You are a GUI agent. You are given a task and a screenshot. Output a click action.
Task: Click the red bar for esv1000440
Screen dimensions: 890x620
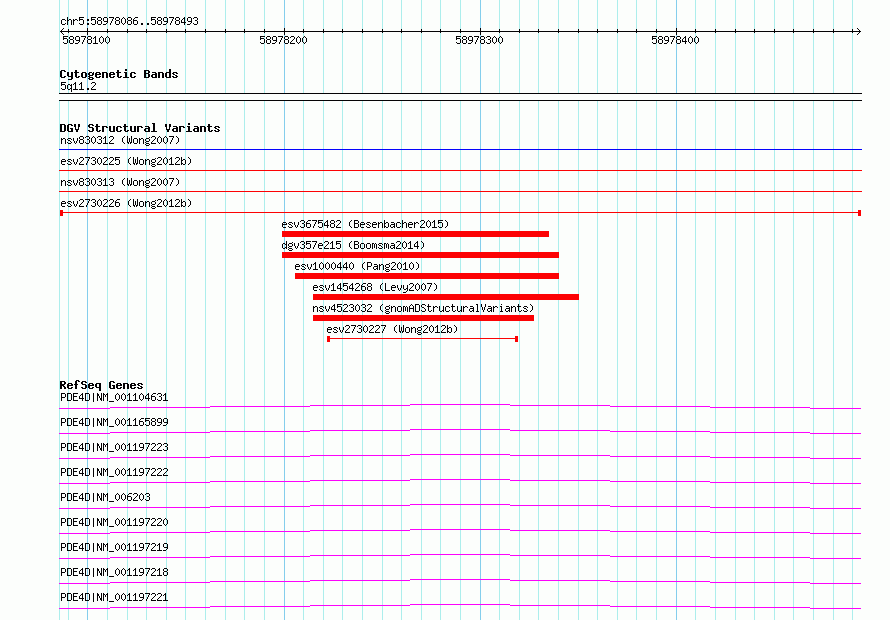(427, 276)
